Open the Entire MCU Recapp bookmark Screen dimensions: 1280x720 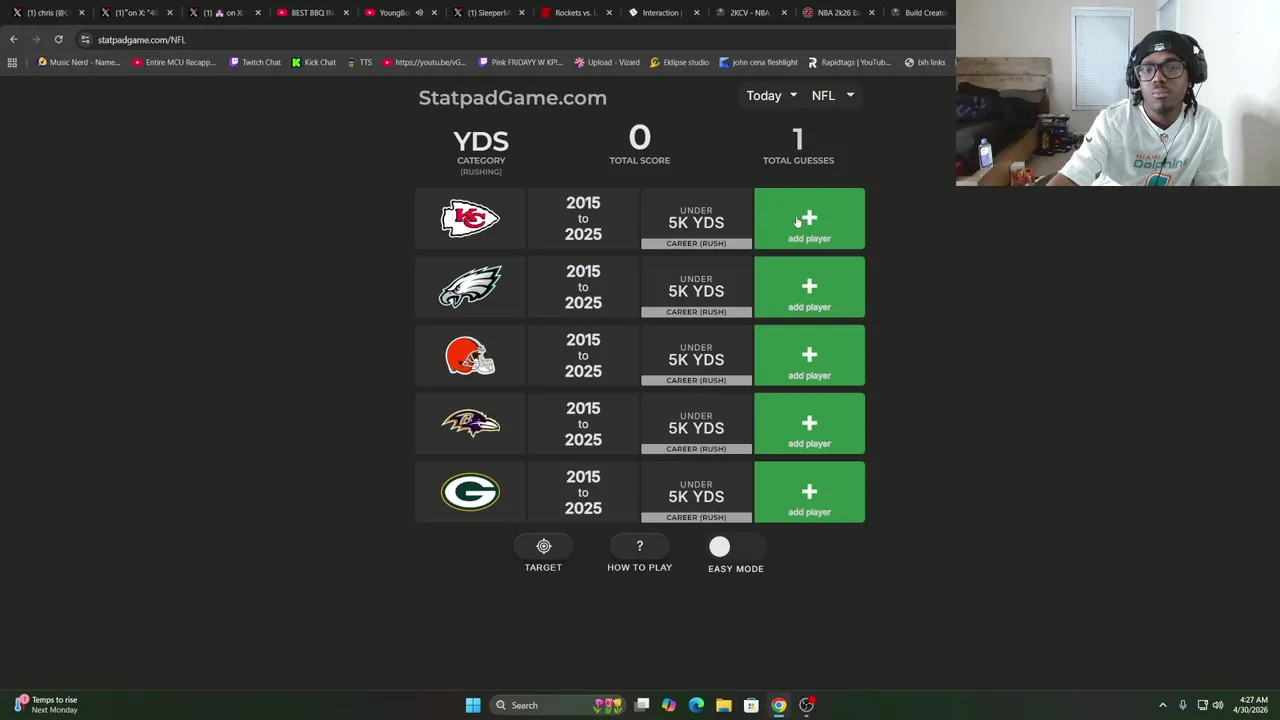[174, 62]
